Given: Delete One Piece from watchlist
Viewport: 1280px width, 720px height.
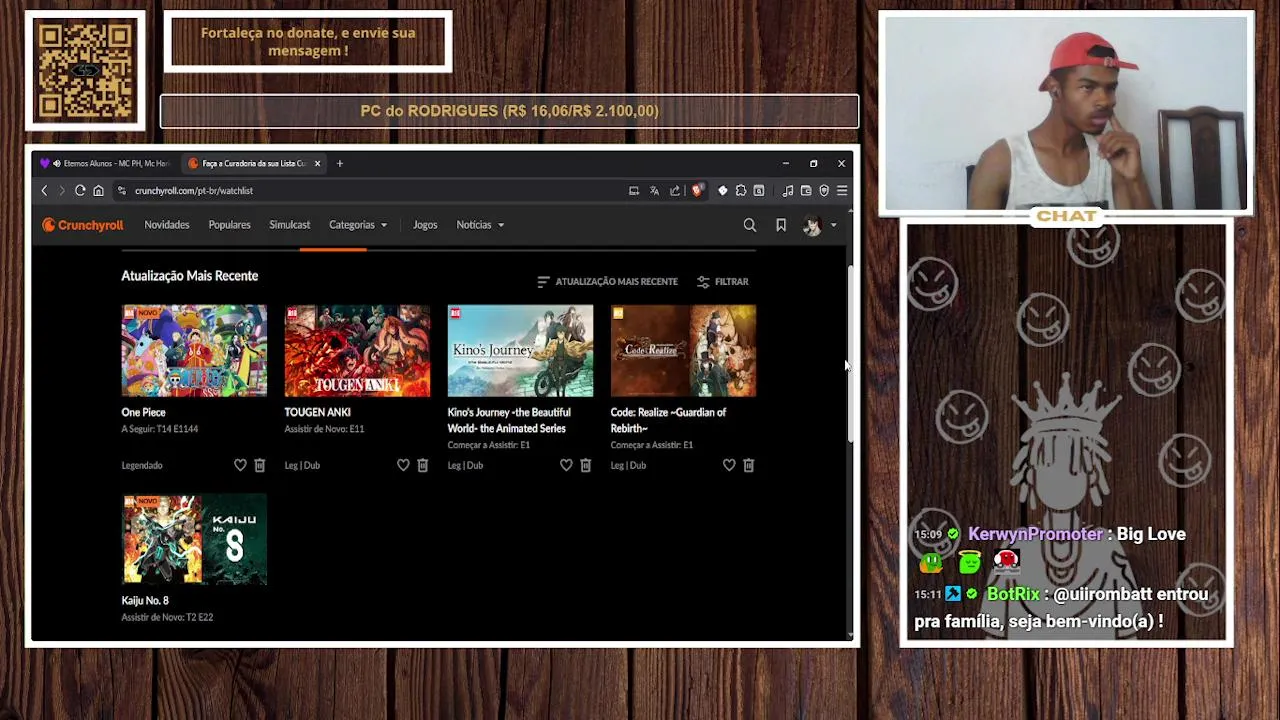Looking at the screenshot, I should tap(260, 465).
